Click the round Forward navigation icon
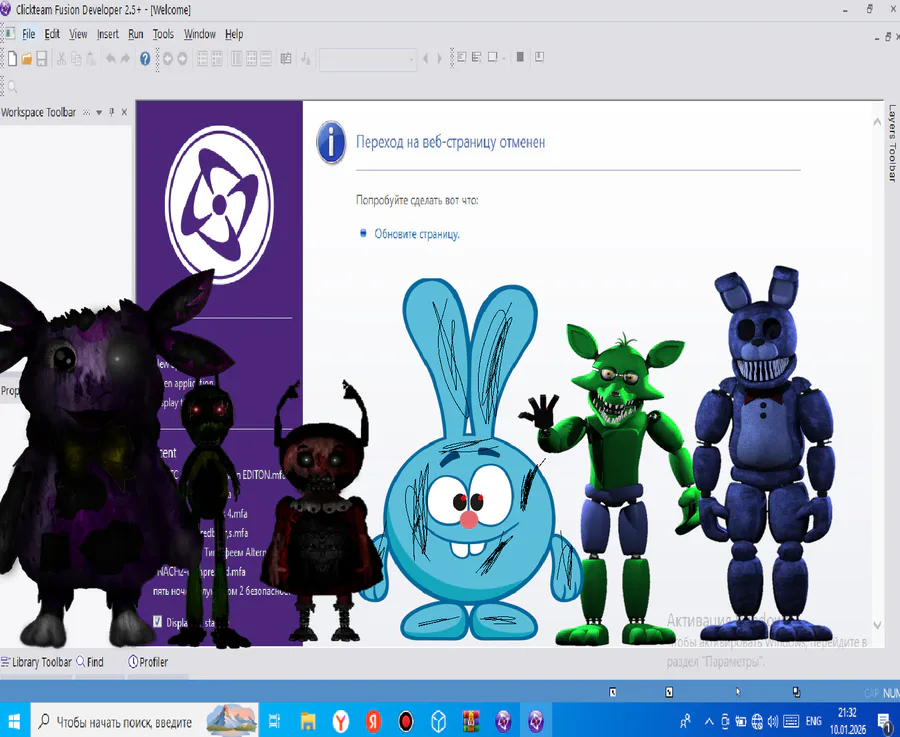This screenshot has width=900, height=737. 183,59
